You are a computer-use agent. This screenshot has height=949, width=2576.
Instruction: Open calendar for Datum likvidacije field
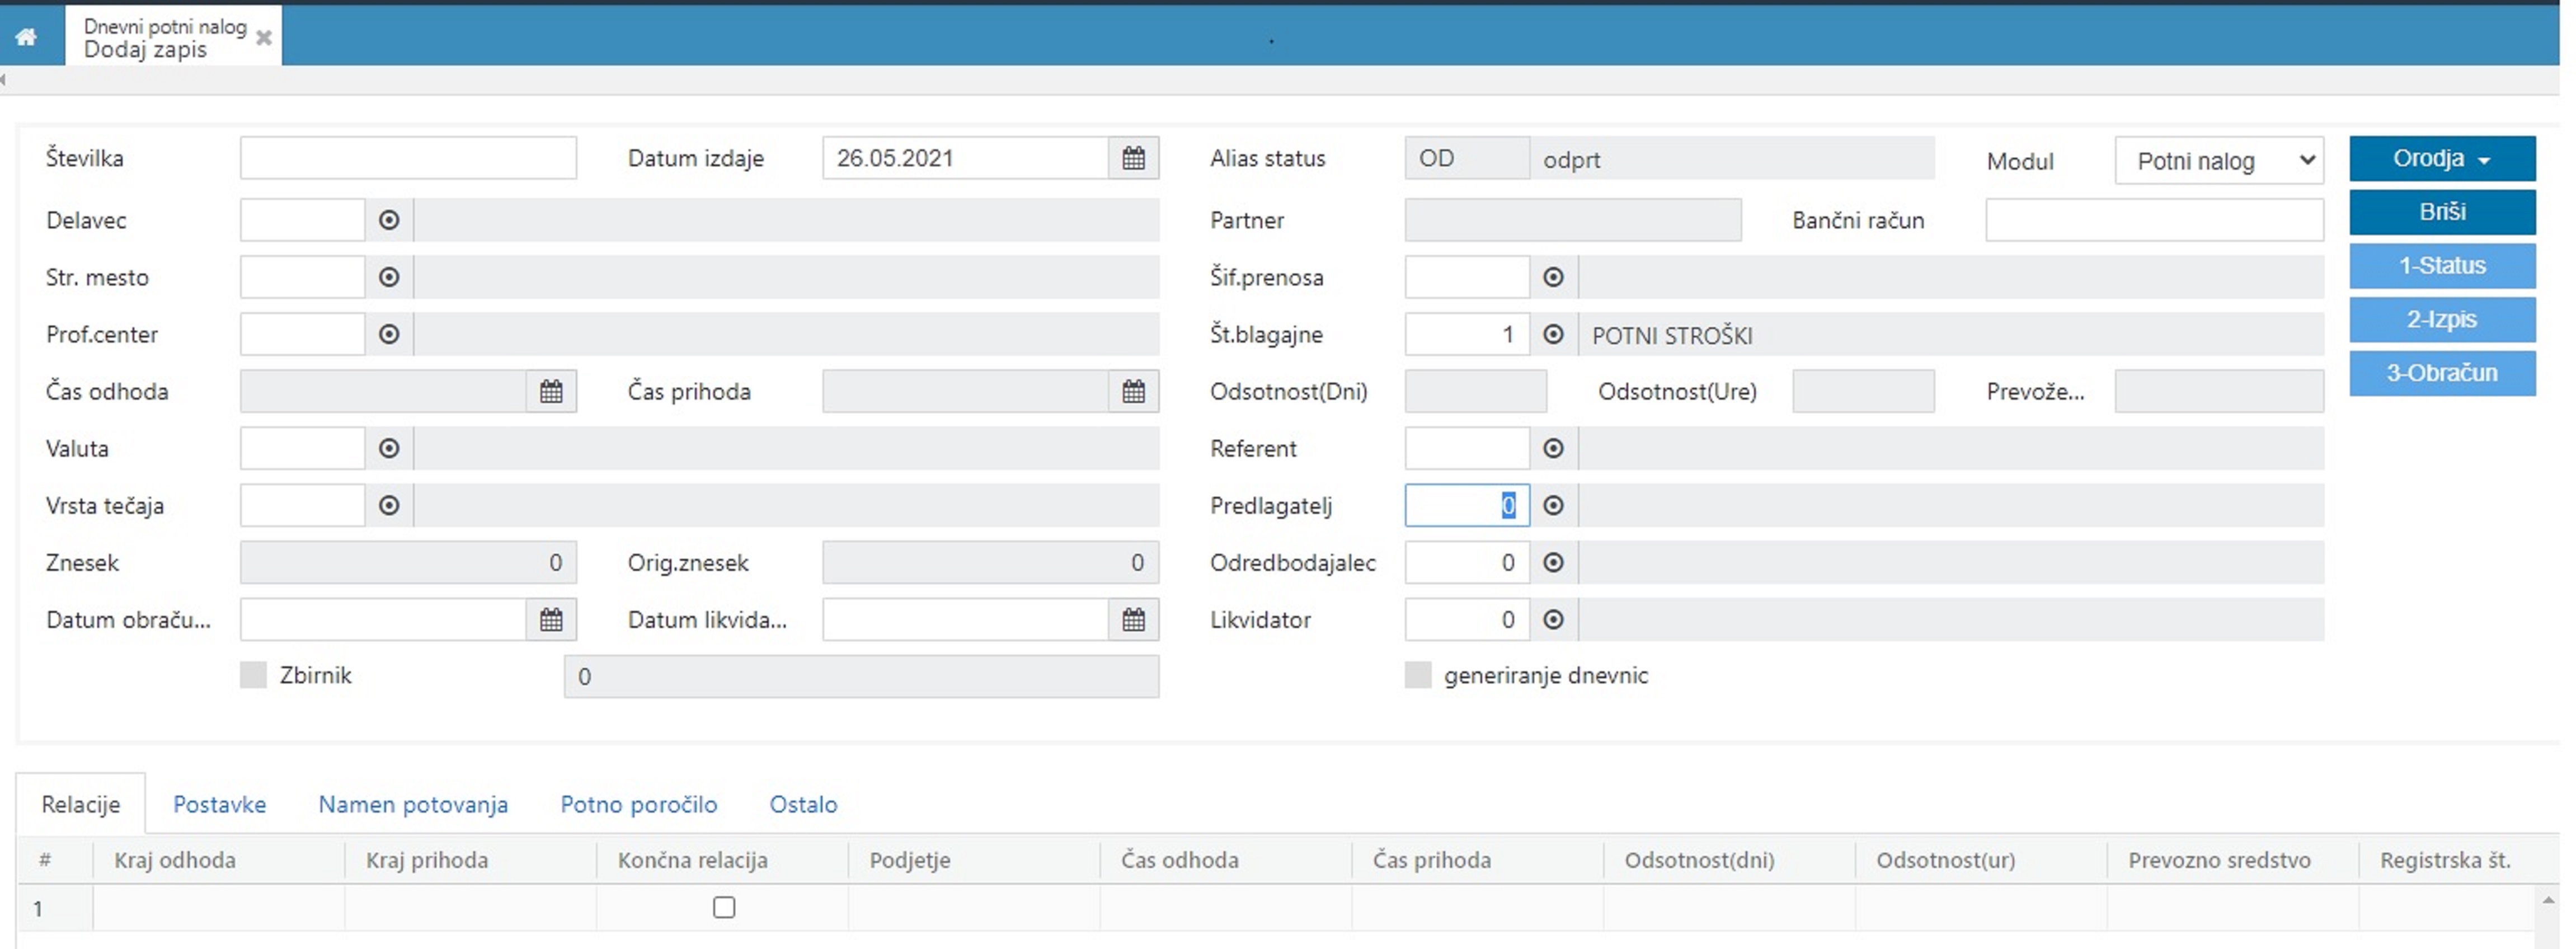pyautogui.click(x=1133, y=620)
